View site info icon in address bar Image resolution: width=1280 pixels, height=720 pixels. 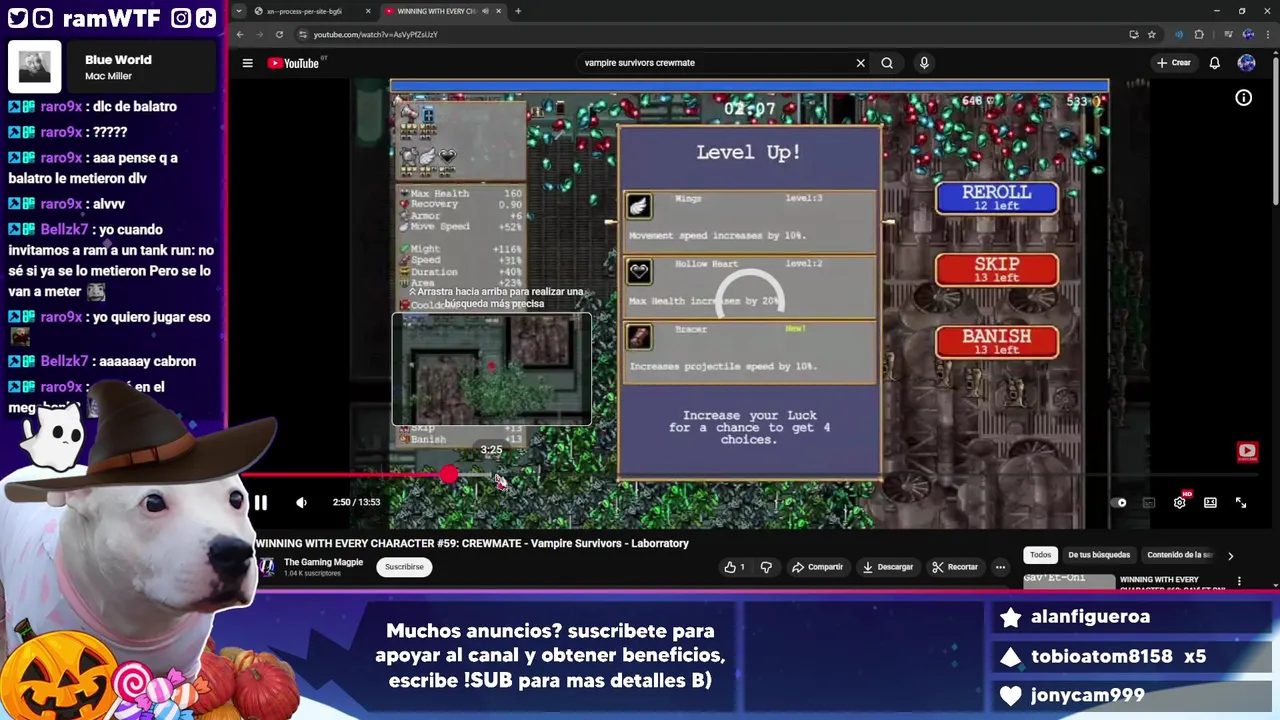(302, 34)
